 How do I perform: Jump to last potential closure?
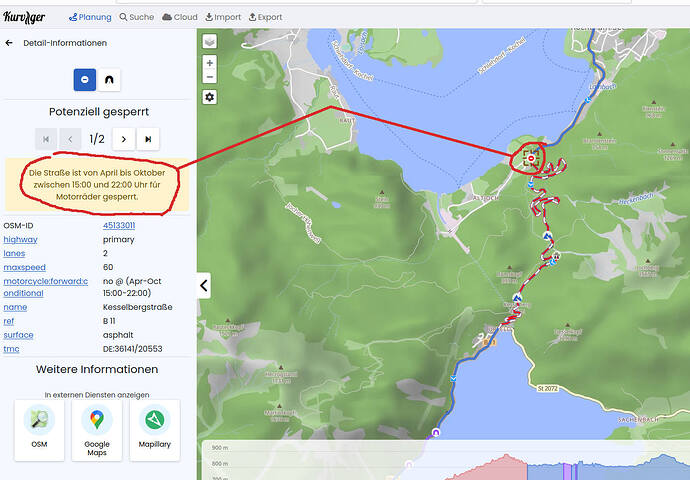[148, 139]
